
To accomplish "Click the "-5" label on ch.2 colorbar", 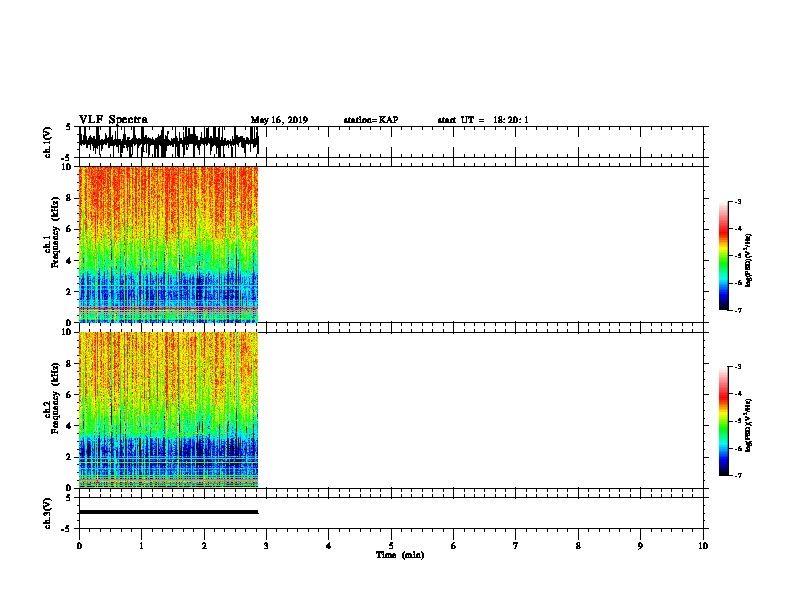I will point(737,421).
